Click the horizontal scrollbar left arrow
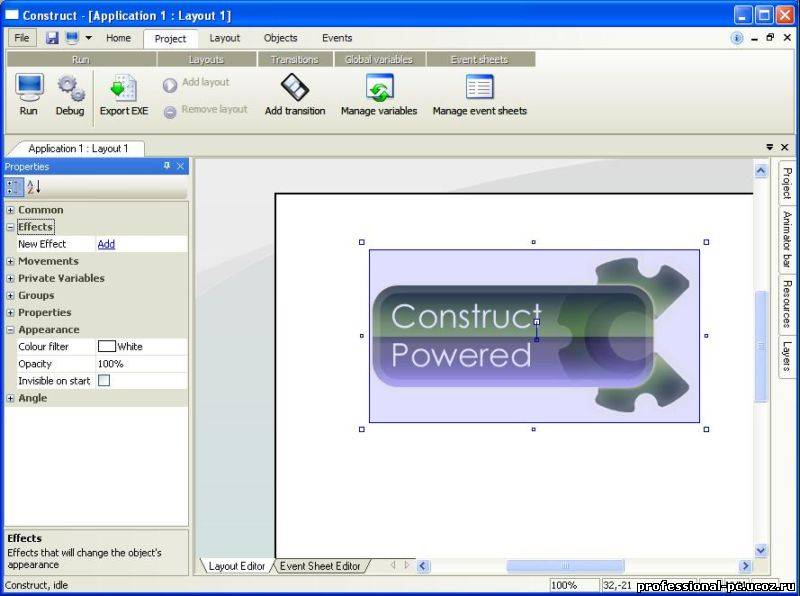This screenshot has height=596, width=800. [x=423, y=566]
